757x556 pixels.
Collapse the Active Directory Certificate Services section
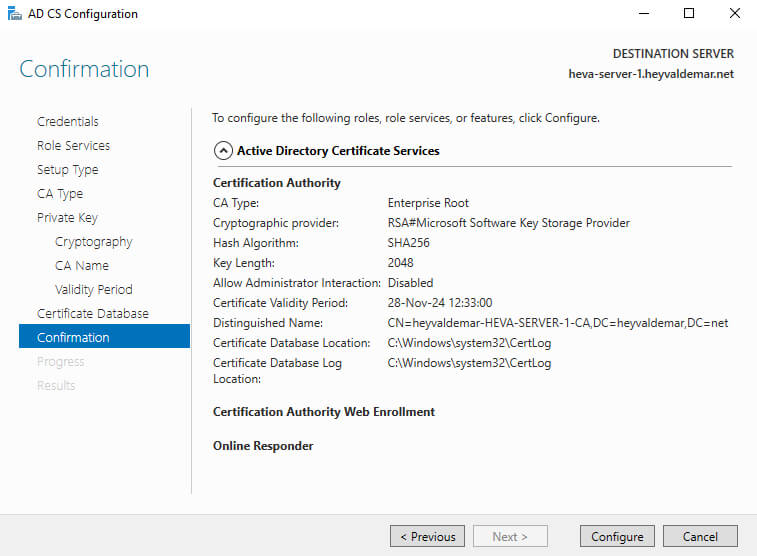(x=223, y=151)
